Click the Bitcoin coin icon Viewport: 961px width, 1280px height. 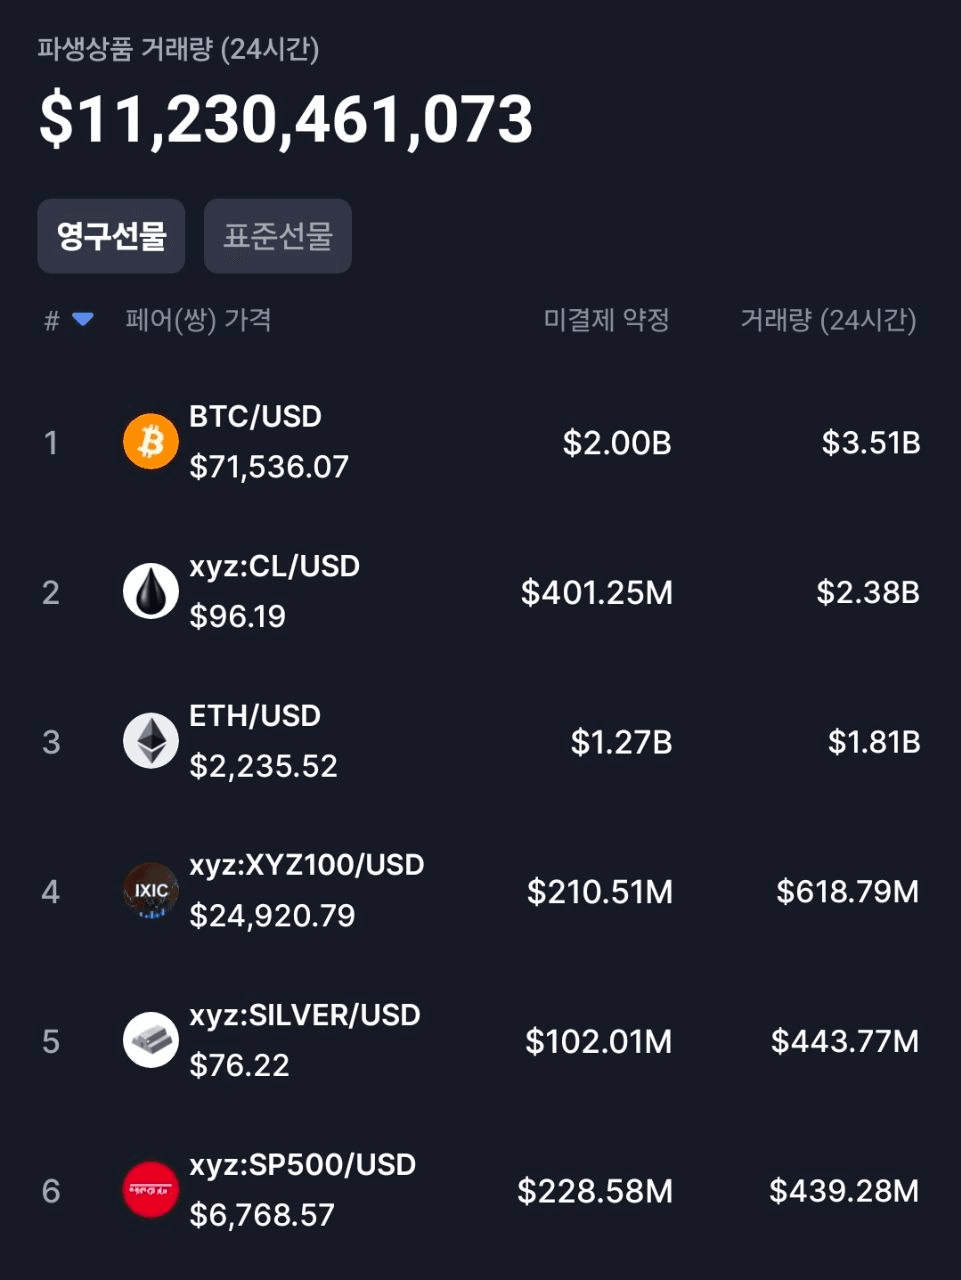pos(151,442)
